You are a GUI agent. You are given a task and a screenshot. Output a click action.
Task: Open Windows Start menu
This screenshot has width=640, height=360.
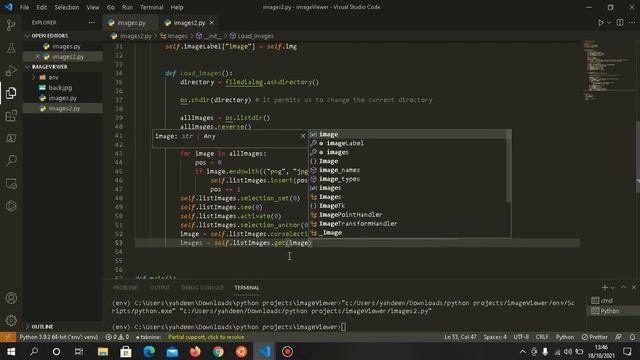pyautogui.click(x=11, y=351)
